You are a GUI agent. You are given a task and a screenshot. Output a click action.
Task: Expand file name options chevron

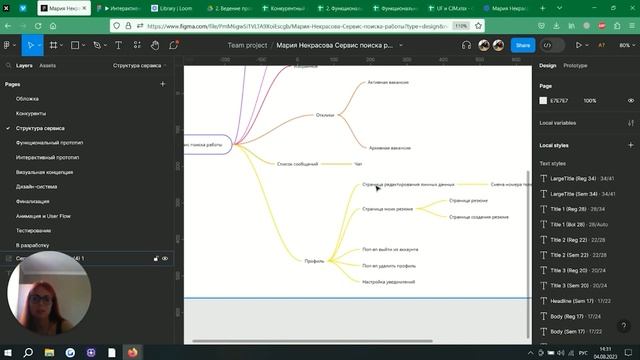point(401,45)
